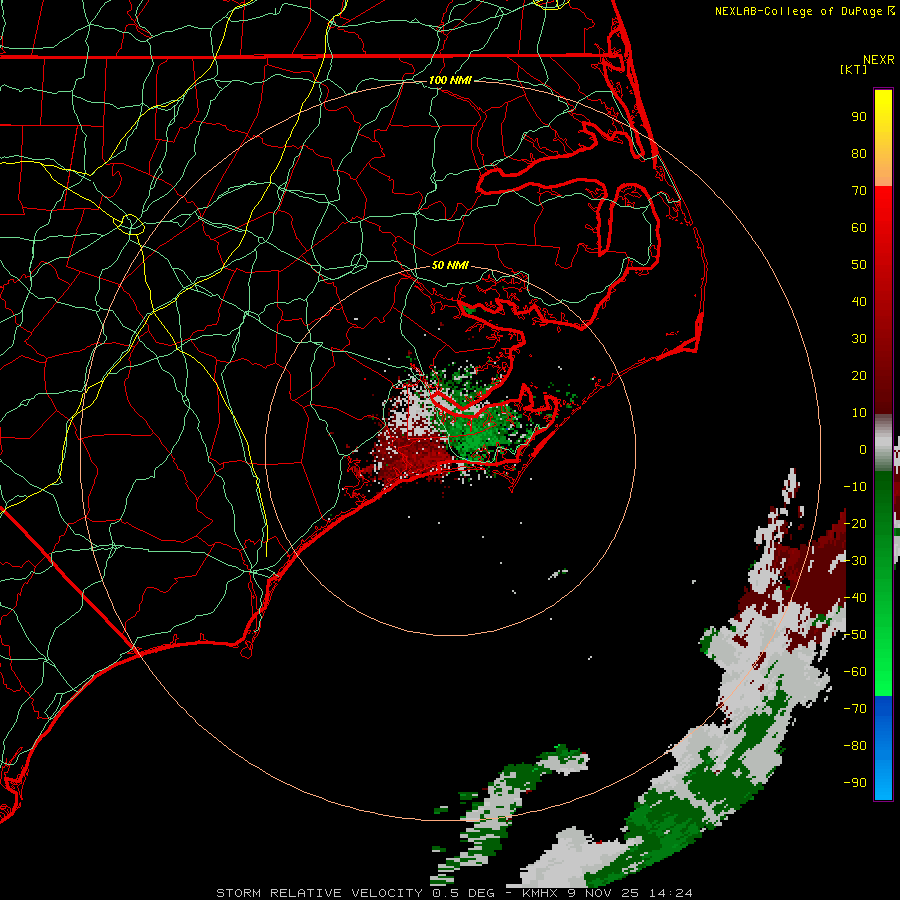900x900 pixels.
Task: Click the 14:24 timestamp text
Action: (x=671, y=893)
